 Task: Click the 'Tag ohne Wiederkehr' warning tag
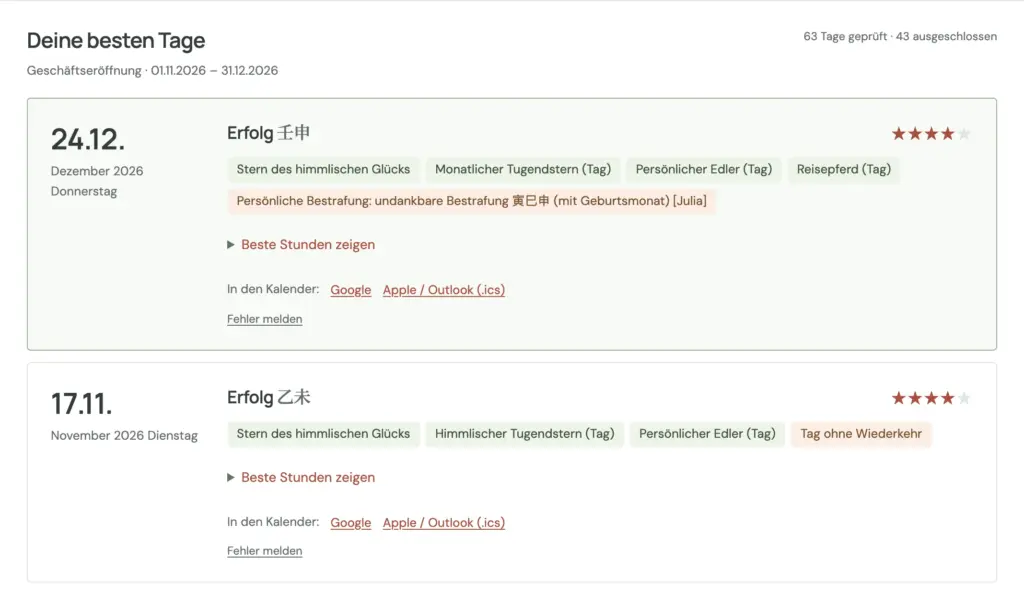(861, 434)
